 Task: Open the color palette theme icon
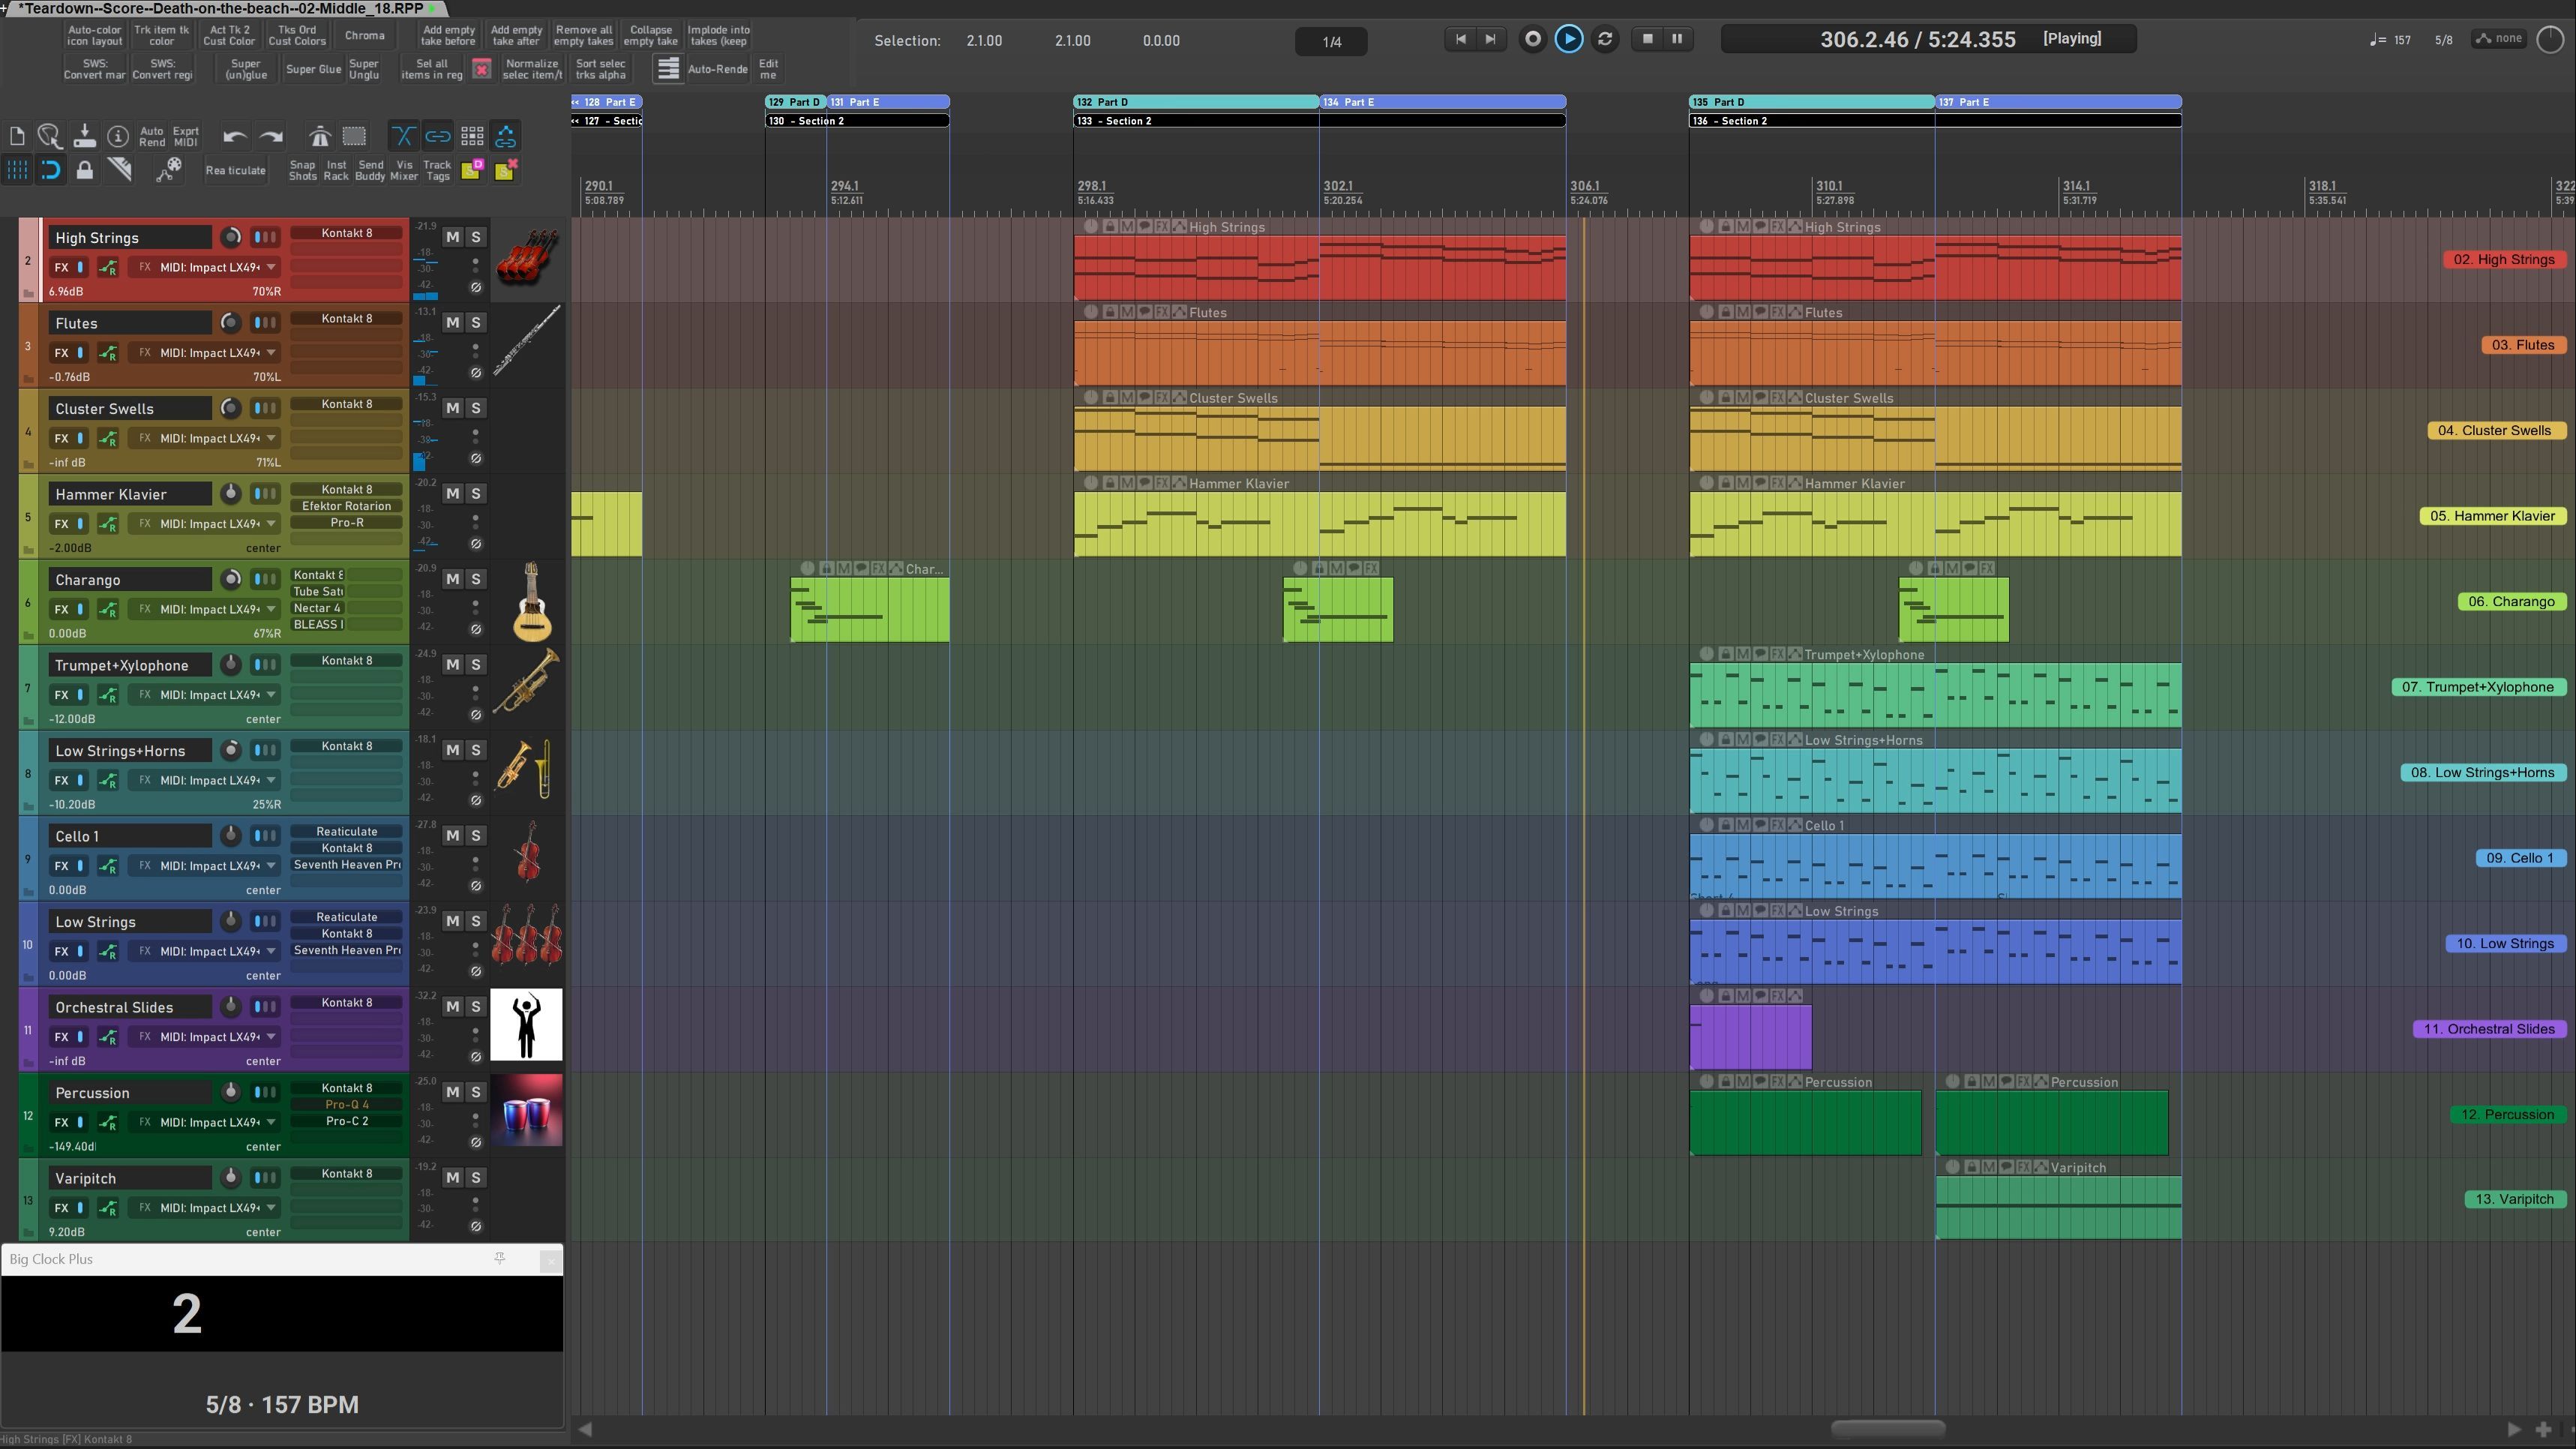[169, 170]
